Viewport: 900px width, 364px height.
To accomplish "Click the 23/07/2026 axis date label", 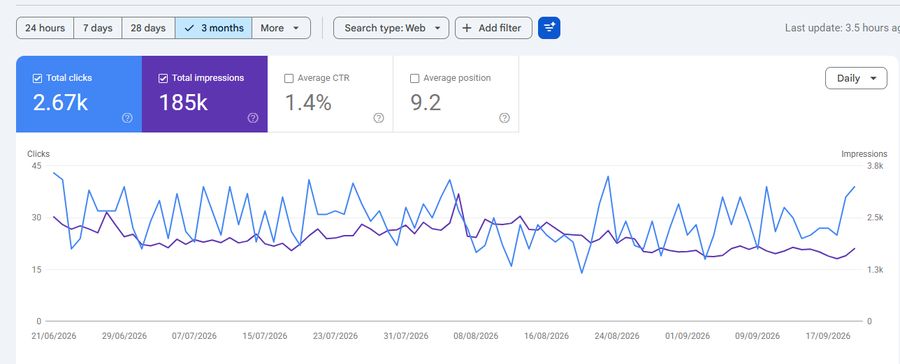I will [335, 336].
